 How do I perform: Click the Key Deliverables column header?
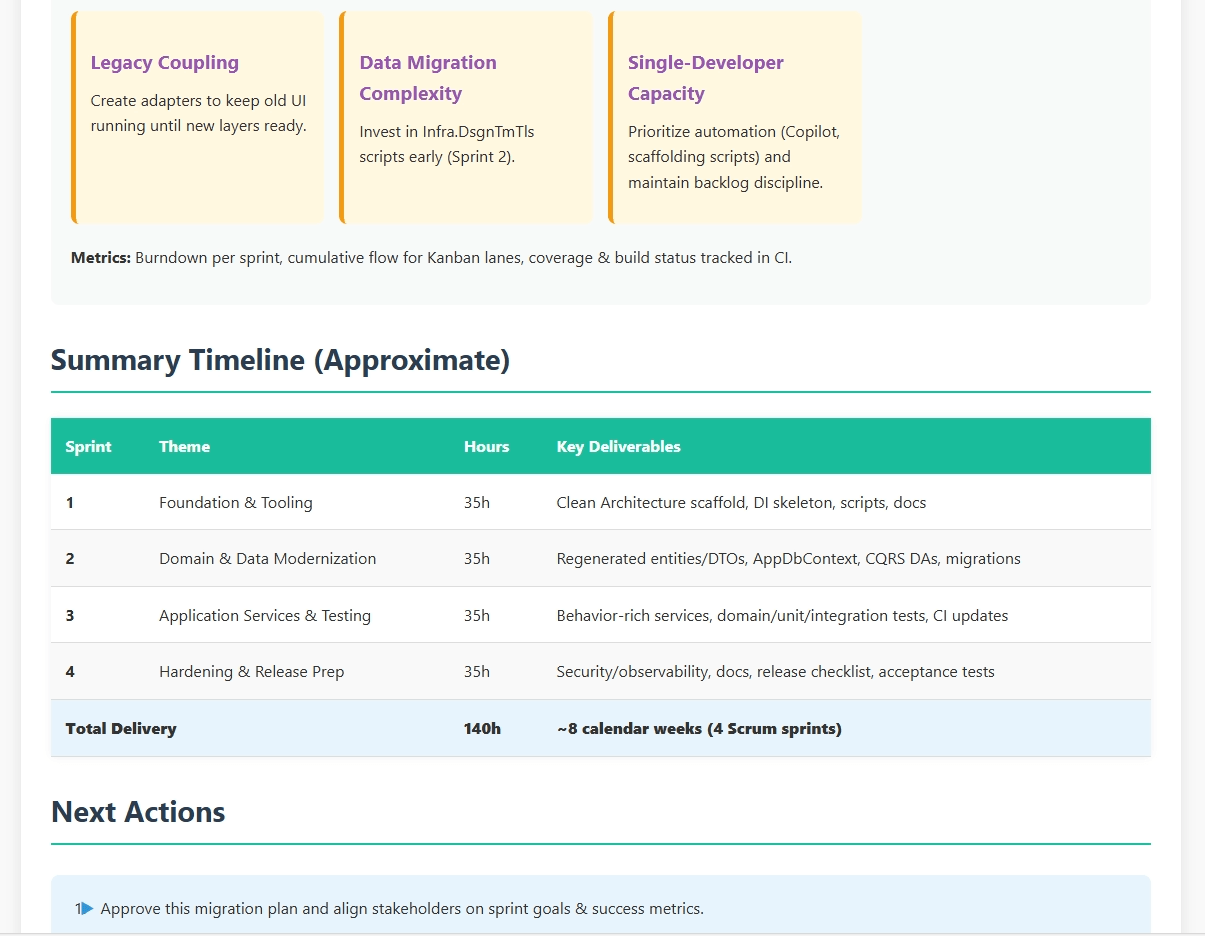pos(618,446)
